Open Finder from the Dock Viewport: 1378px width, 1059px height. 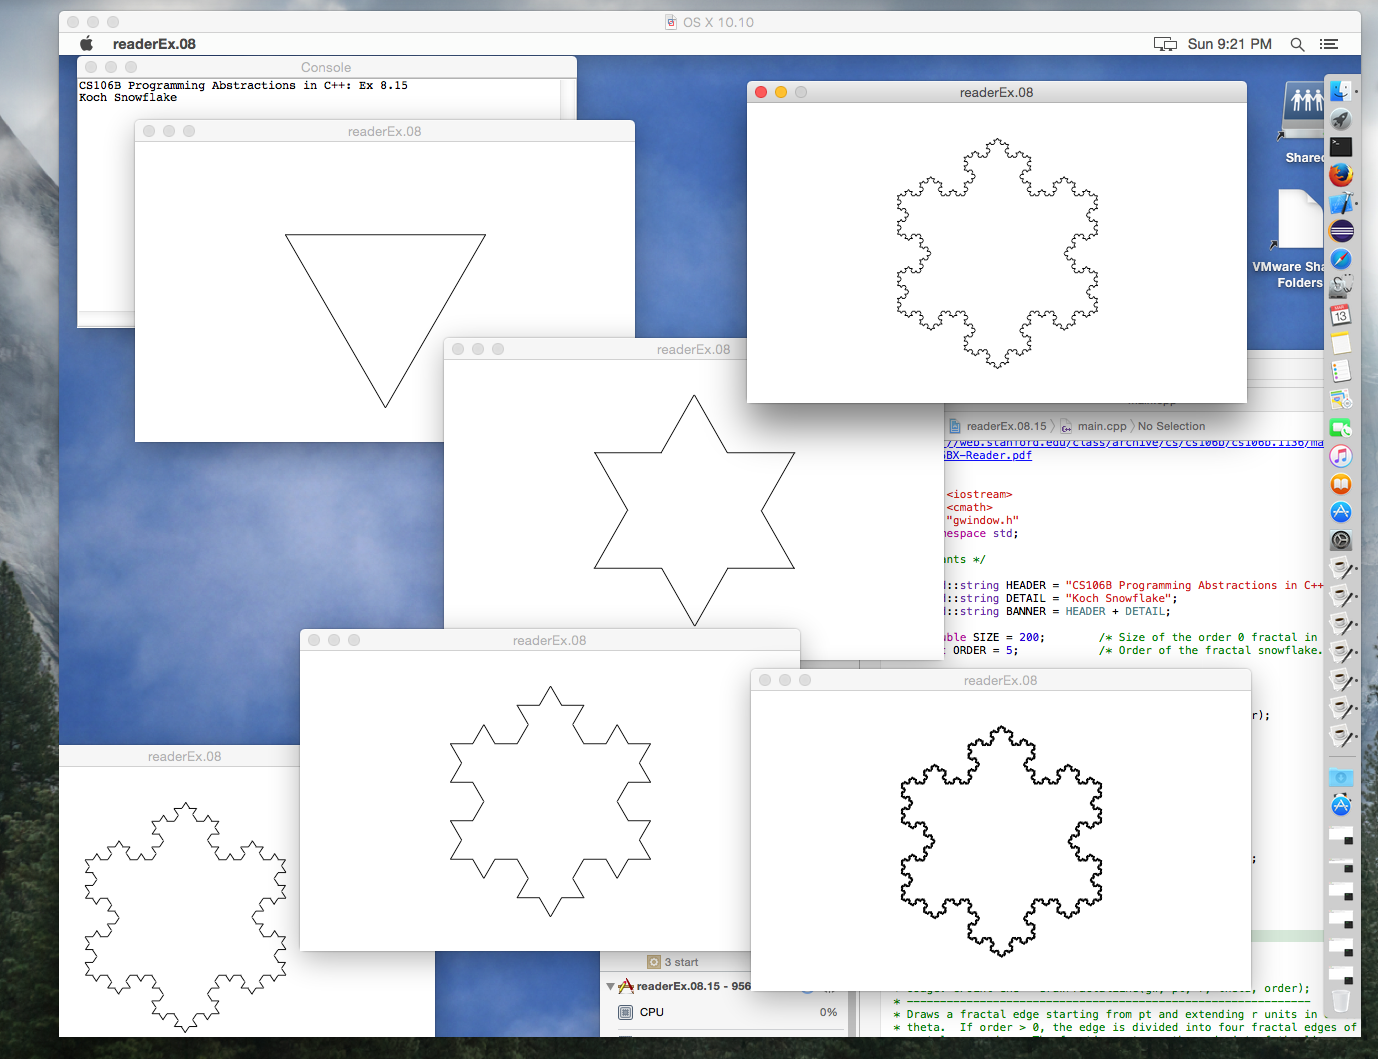1341,91
